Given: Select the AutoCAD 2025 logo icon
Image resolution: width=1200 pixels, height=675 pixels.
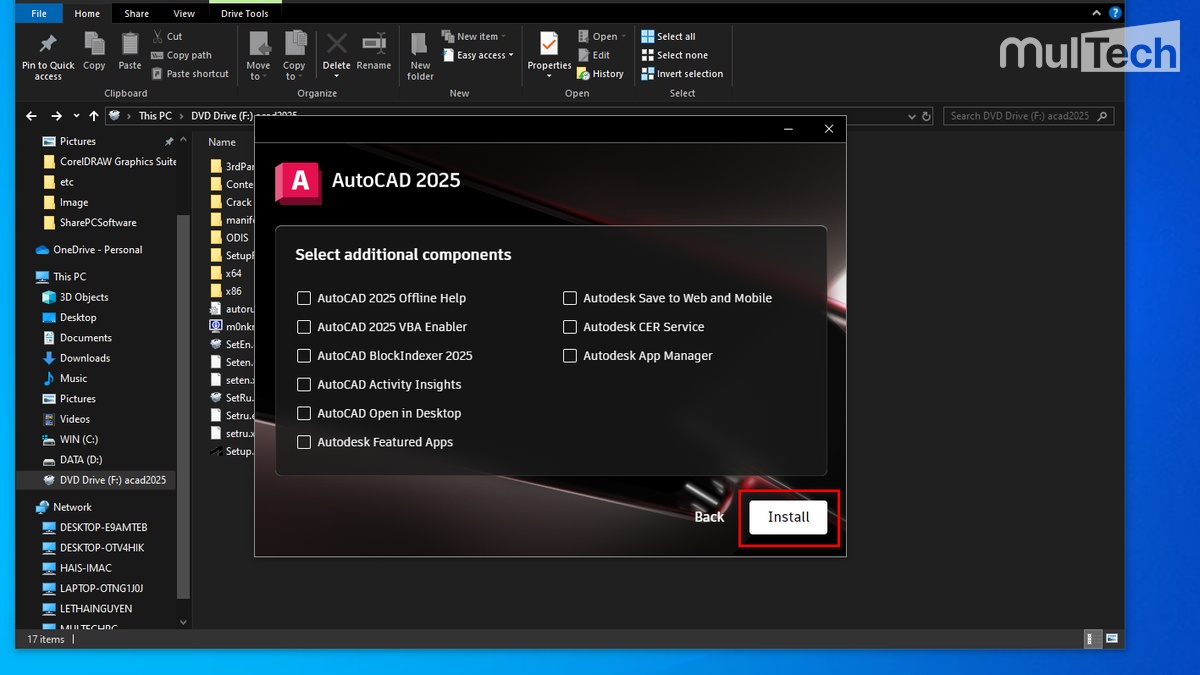Looking at the screenshot, I should 299,181.
